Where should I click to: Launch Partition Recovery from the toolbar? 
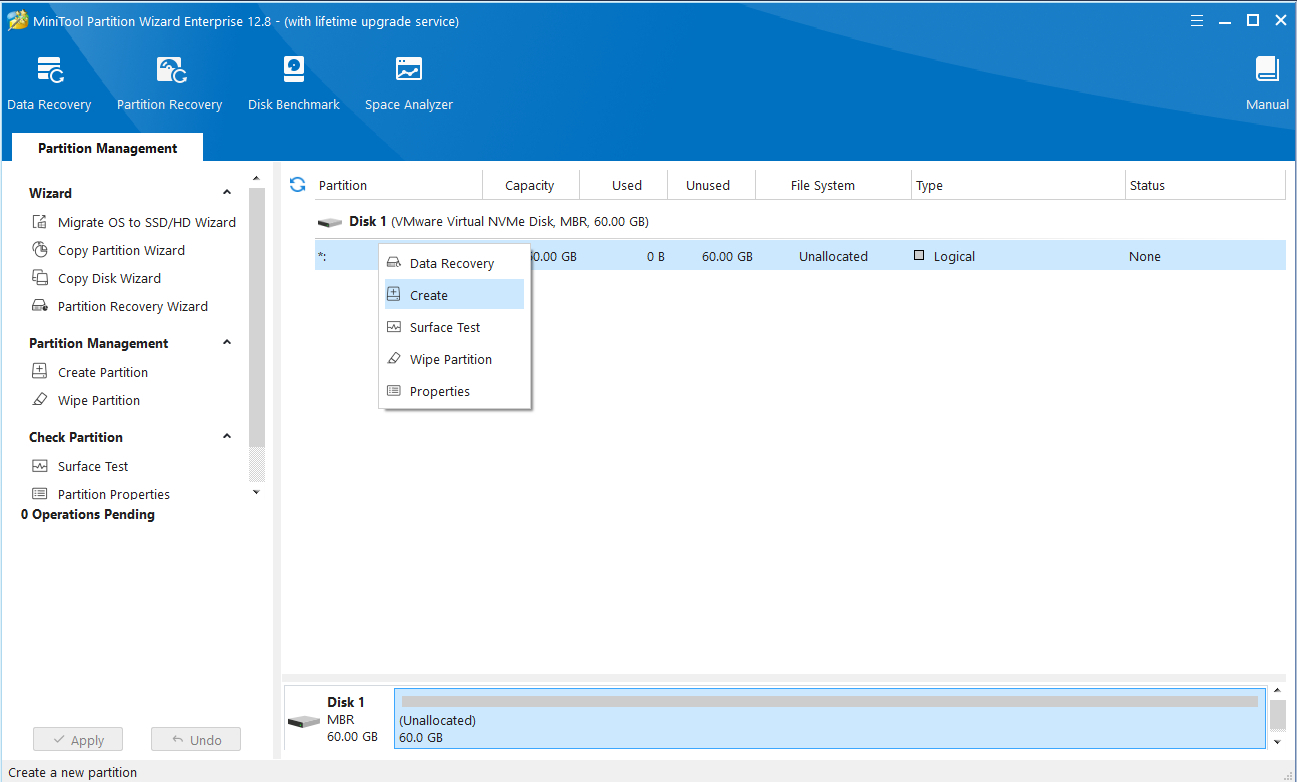point(169,82)
